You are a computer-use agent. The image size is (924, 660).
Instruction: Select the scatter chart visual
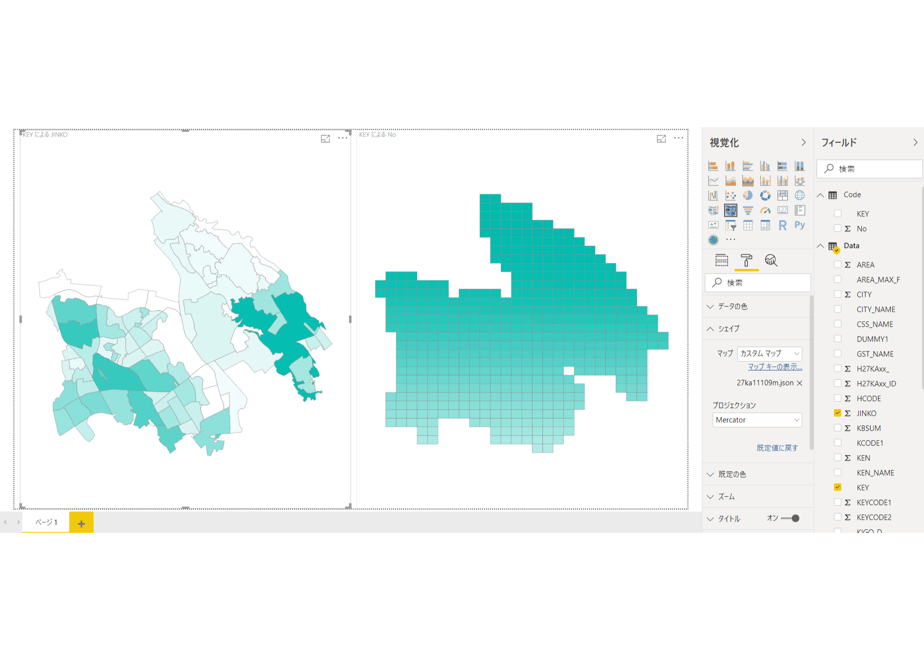point(730,196)
